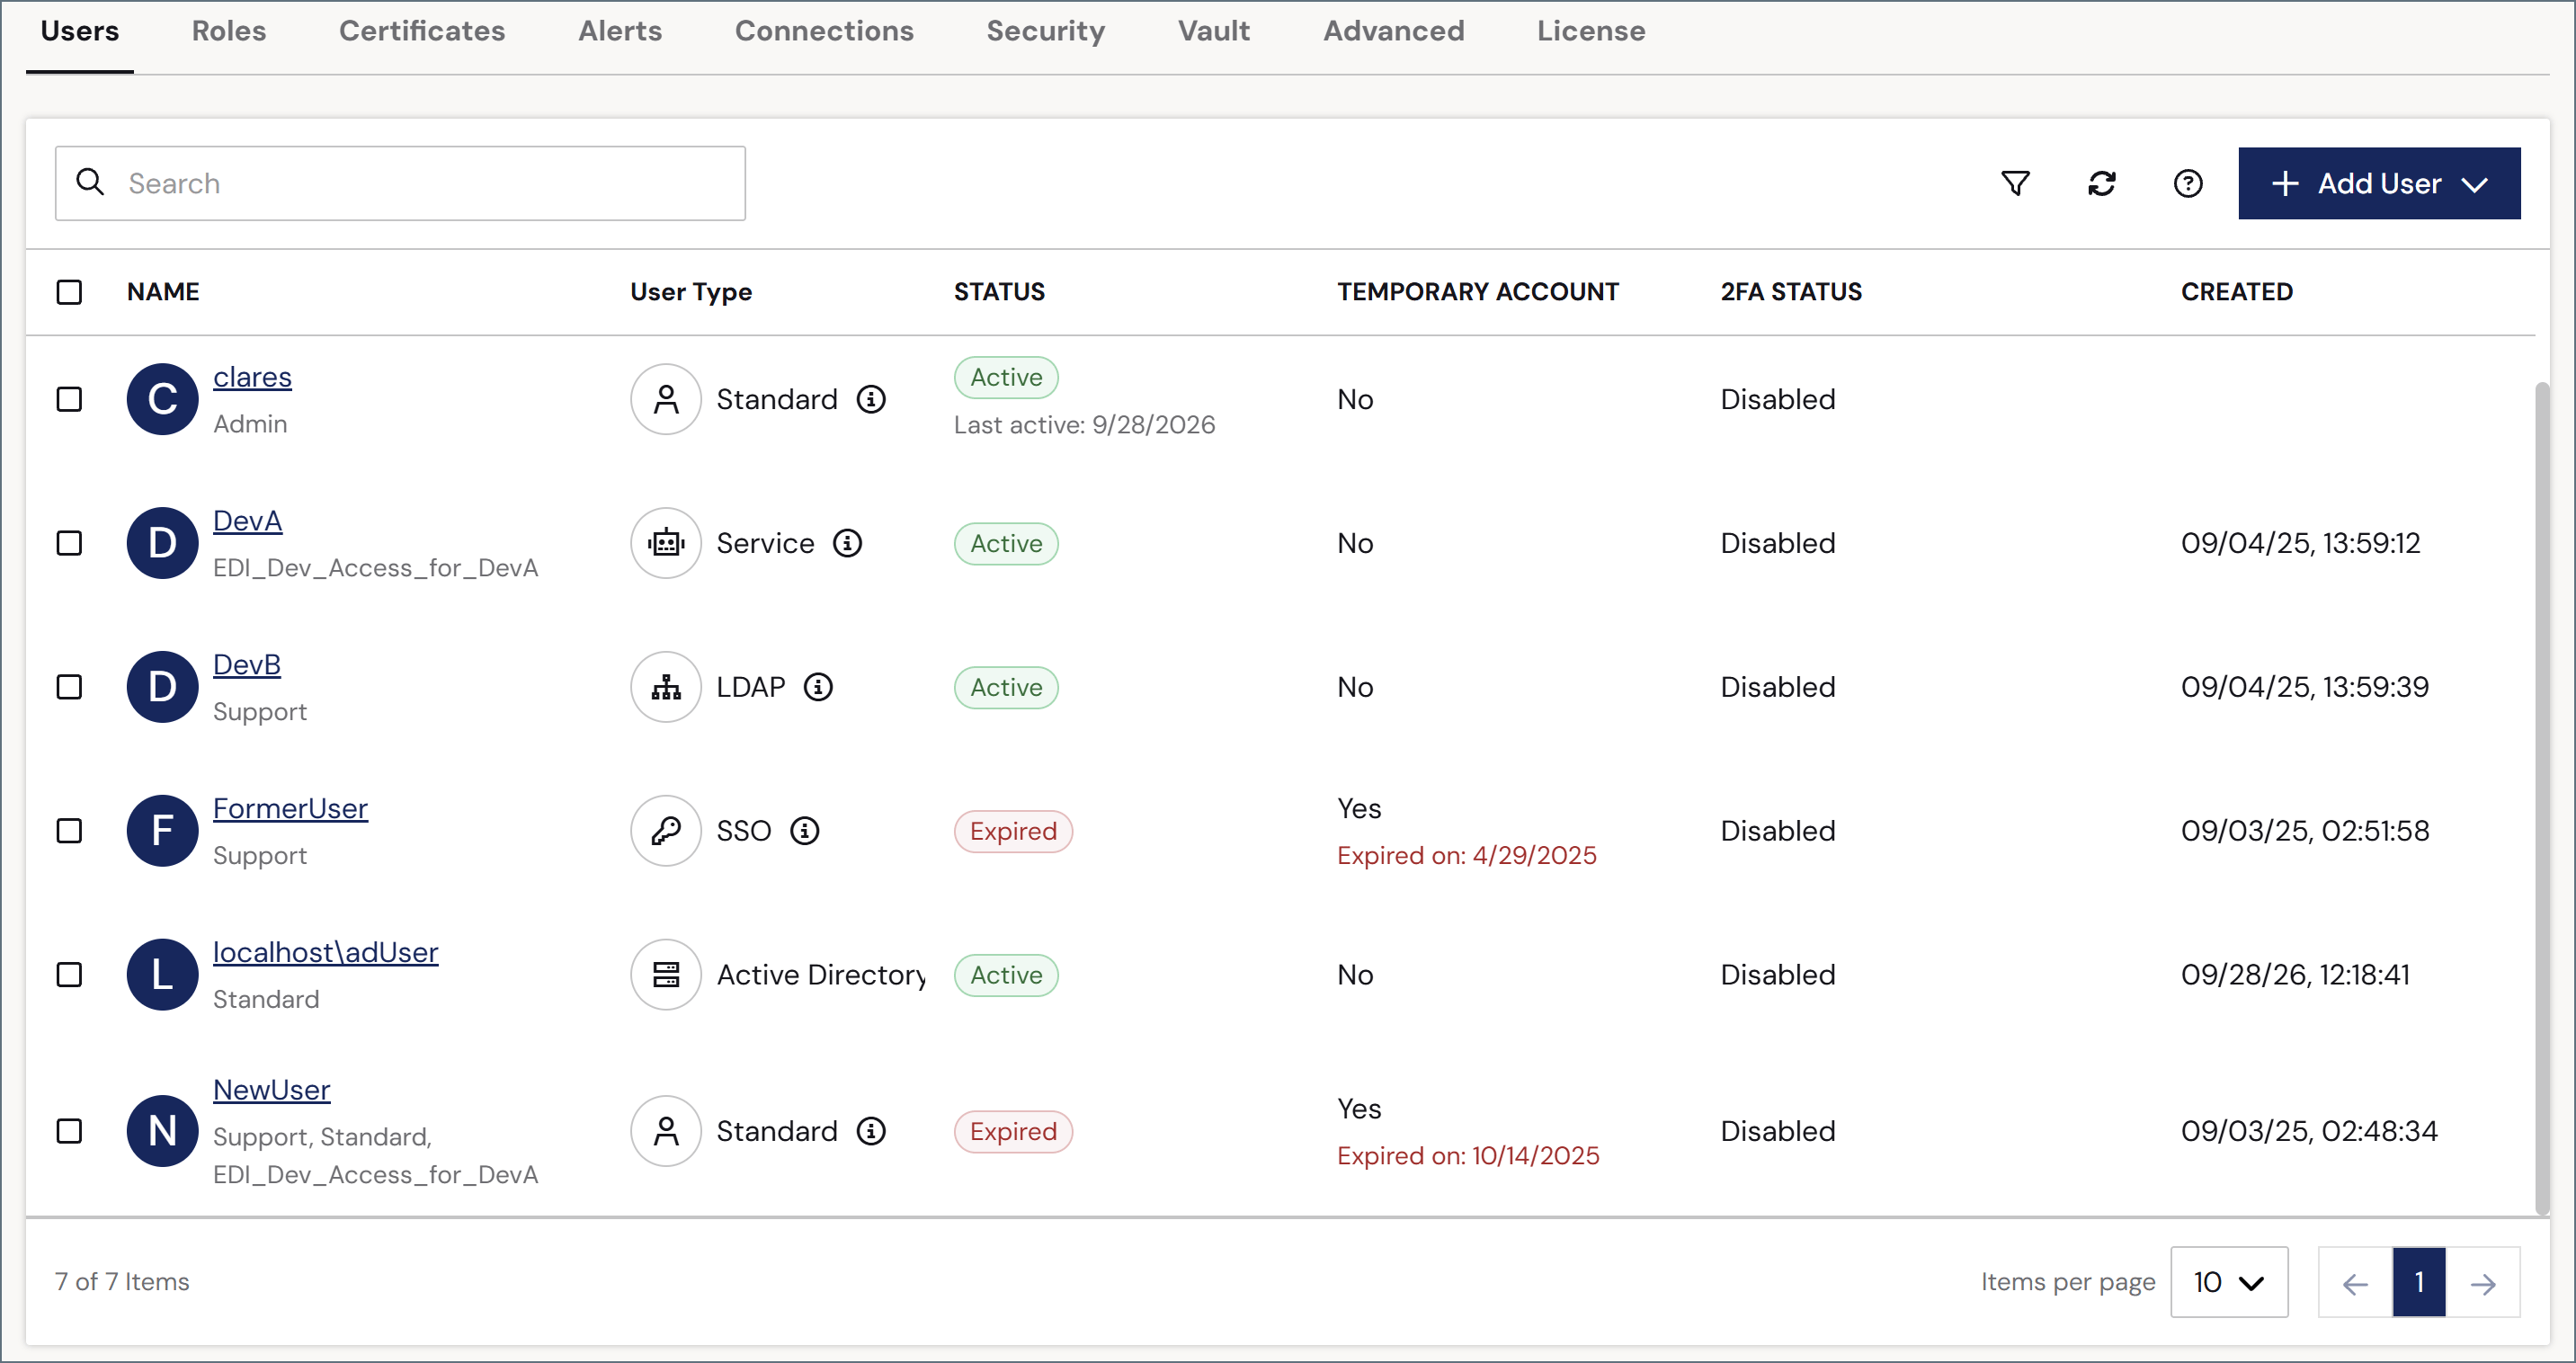This screenshot has width=2576, height=1363.
Task: Go to the previous page arrow
Action: [x=2355, y=1282]
